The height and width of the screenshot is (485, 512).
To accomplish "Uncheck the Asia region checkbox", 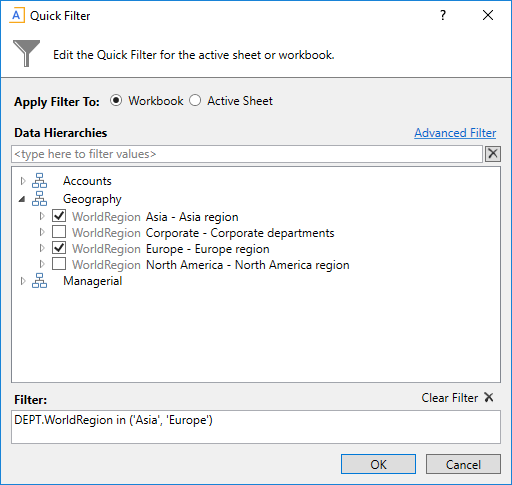I will pos(59,216).
